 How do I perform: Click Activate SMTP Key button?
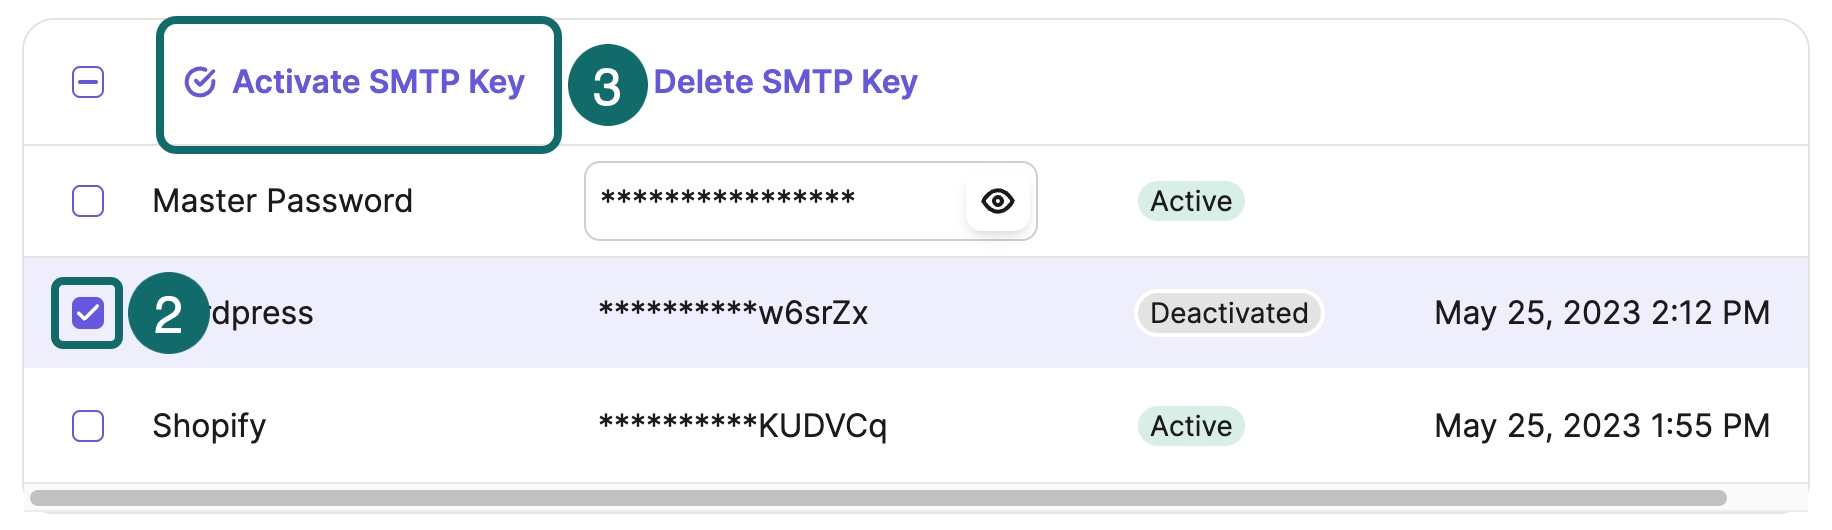tap(358, 84)
